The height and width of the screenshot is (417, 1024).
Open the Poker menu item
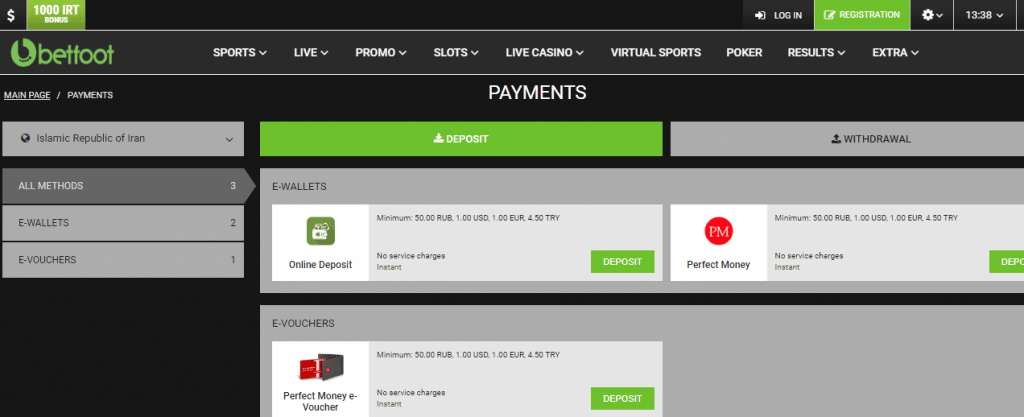click(x=744, y=52)
